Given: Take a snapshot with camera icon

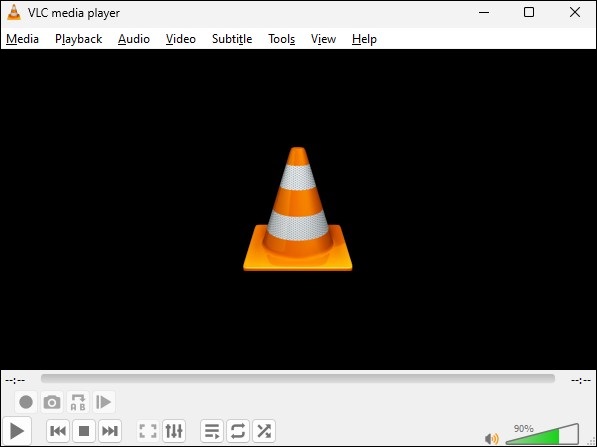Looking at the screenshot, I should (x=52, y=402).
